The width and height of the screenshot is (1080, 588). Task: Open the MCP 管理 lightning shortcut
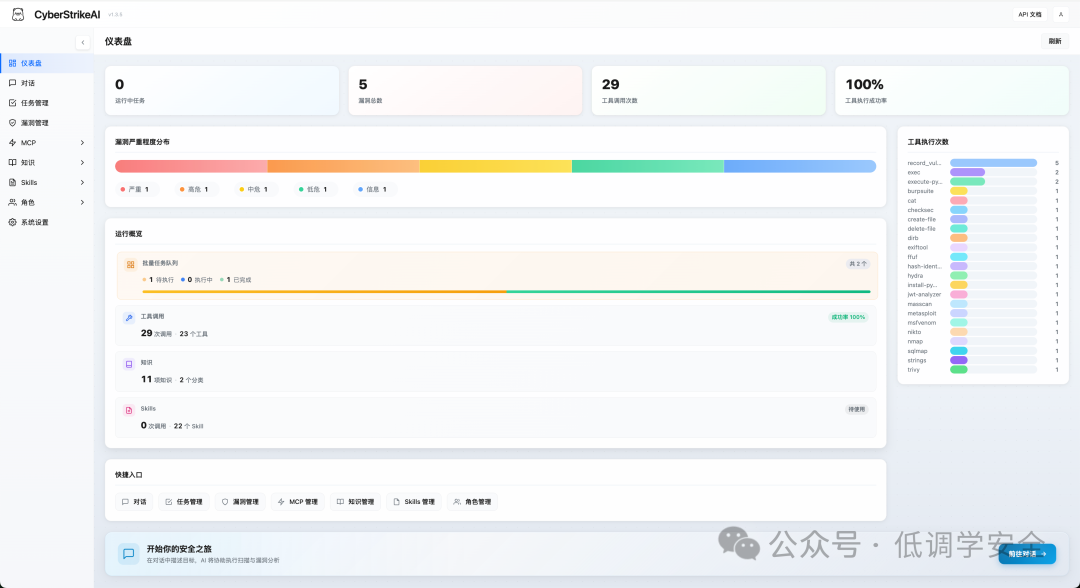pos(298,502)
